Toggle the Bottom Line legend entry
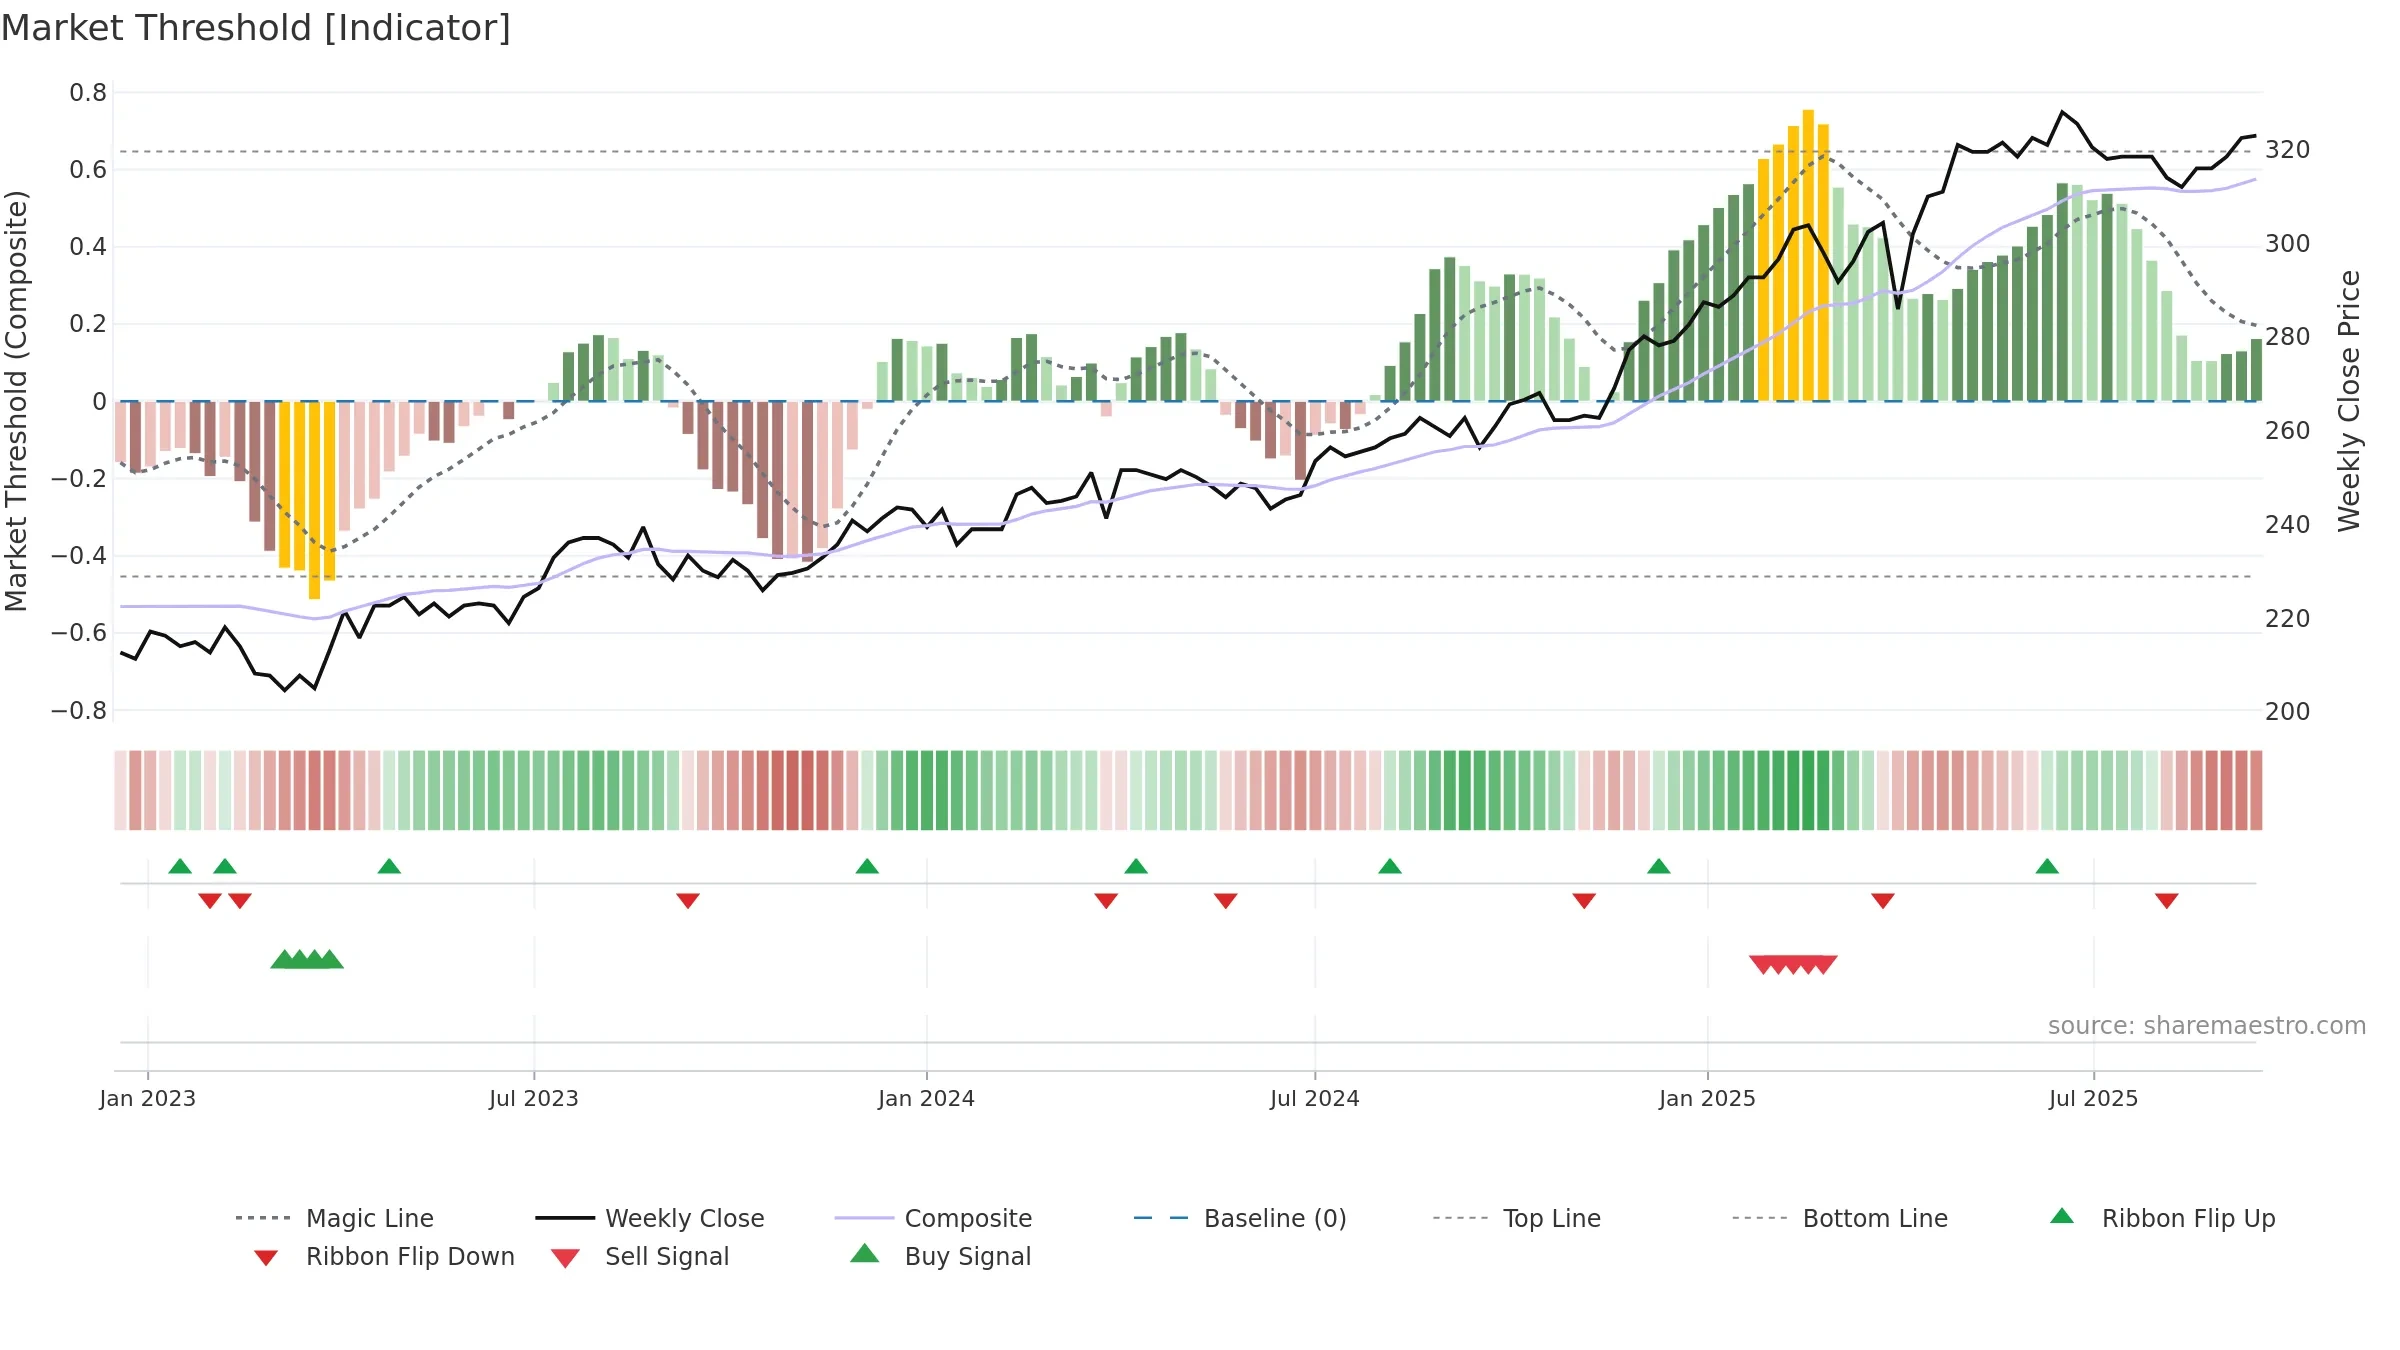This screenshot has height=1350, width=2400. pyautogui.click(x=1840, y=1218)
